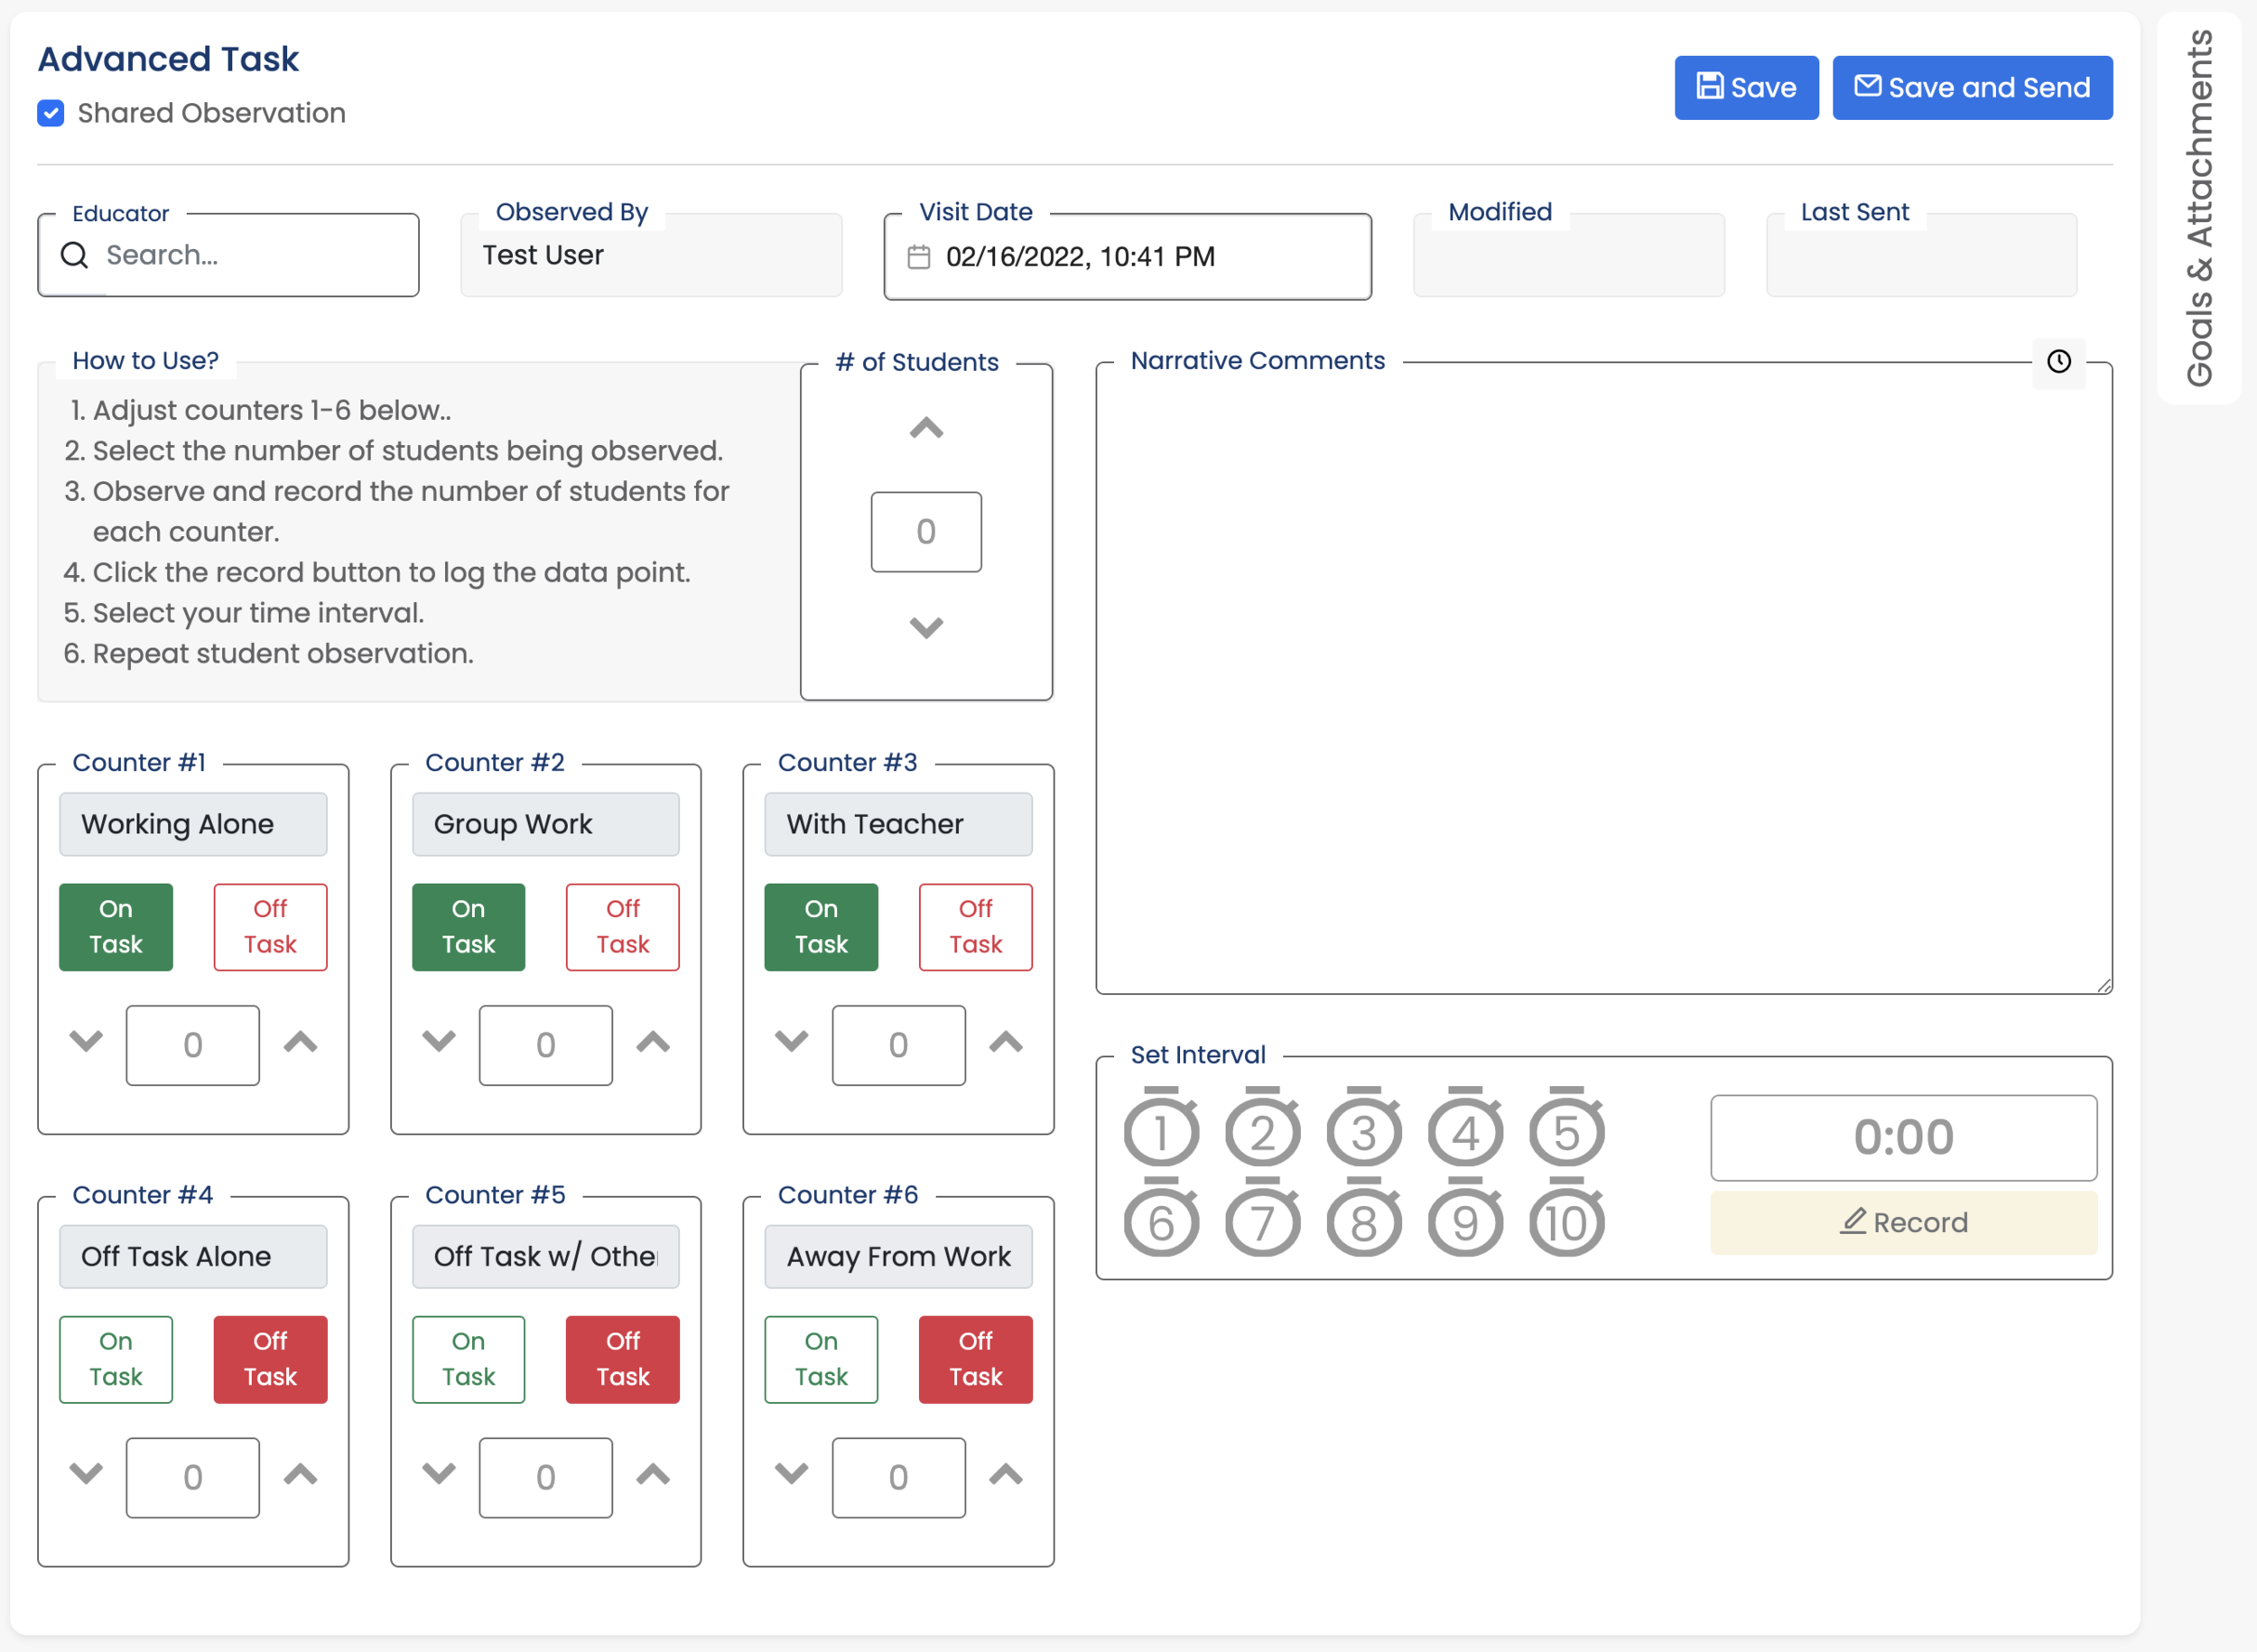Screen dimensions: 2257x1652
Task: Increase Counter #3 value with the up chevron
Action: [1006, 1043]
